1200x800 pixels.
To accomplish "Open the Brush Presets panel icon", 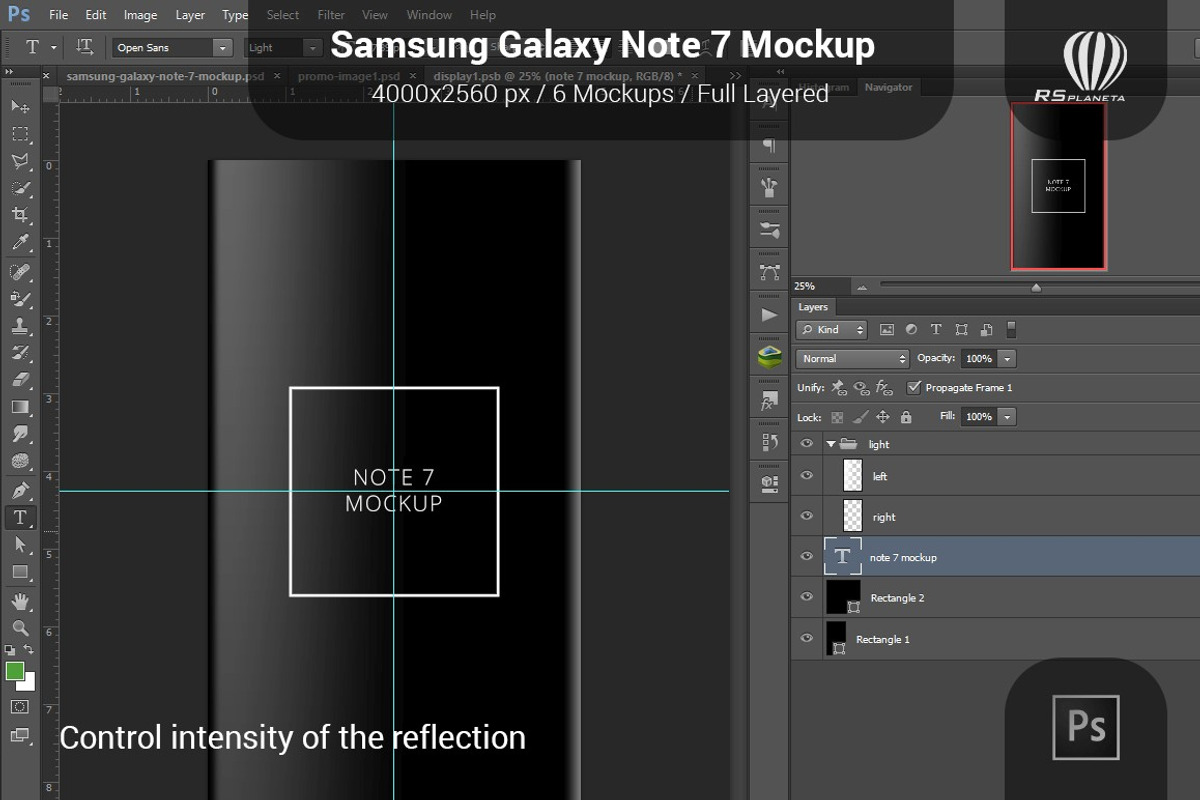I will [x=769, y=230].
